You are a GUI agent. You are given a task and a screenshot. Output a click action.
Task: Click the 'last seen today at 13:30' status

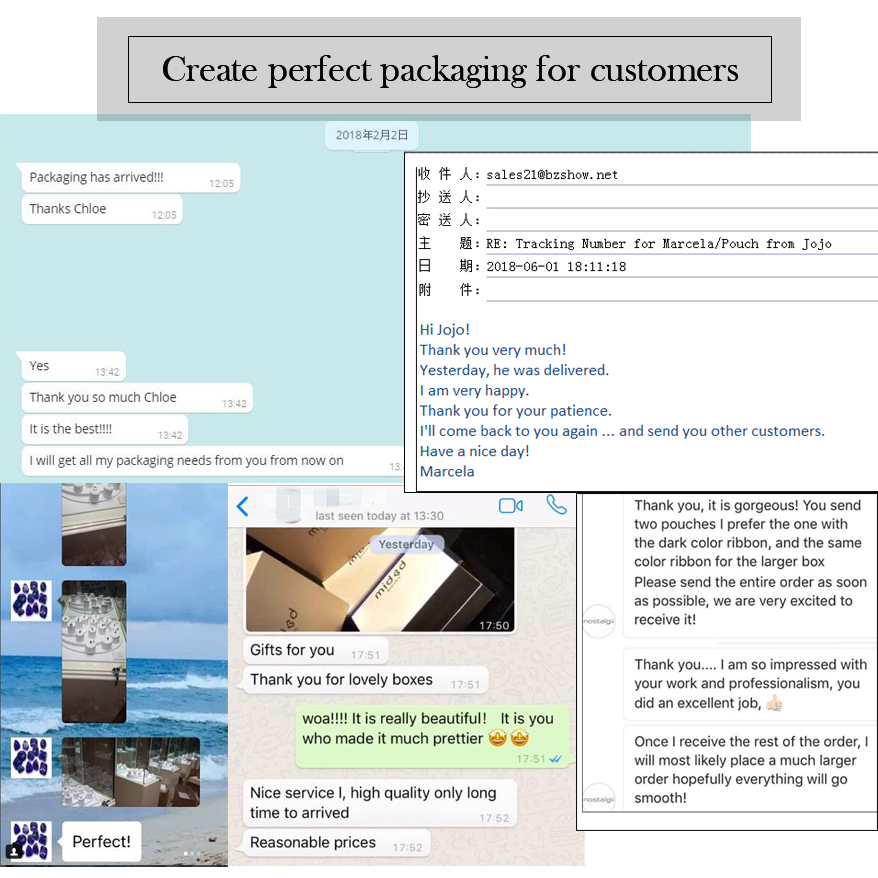pyautogui.click(x=379, y=516)
